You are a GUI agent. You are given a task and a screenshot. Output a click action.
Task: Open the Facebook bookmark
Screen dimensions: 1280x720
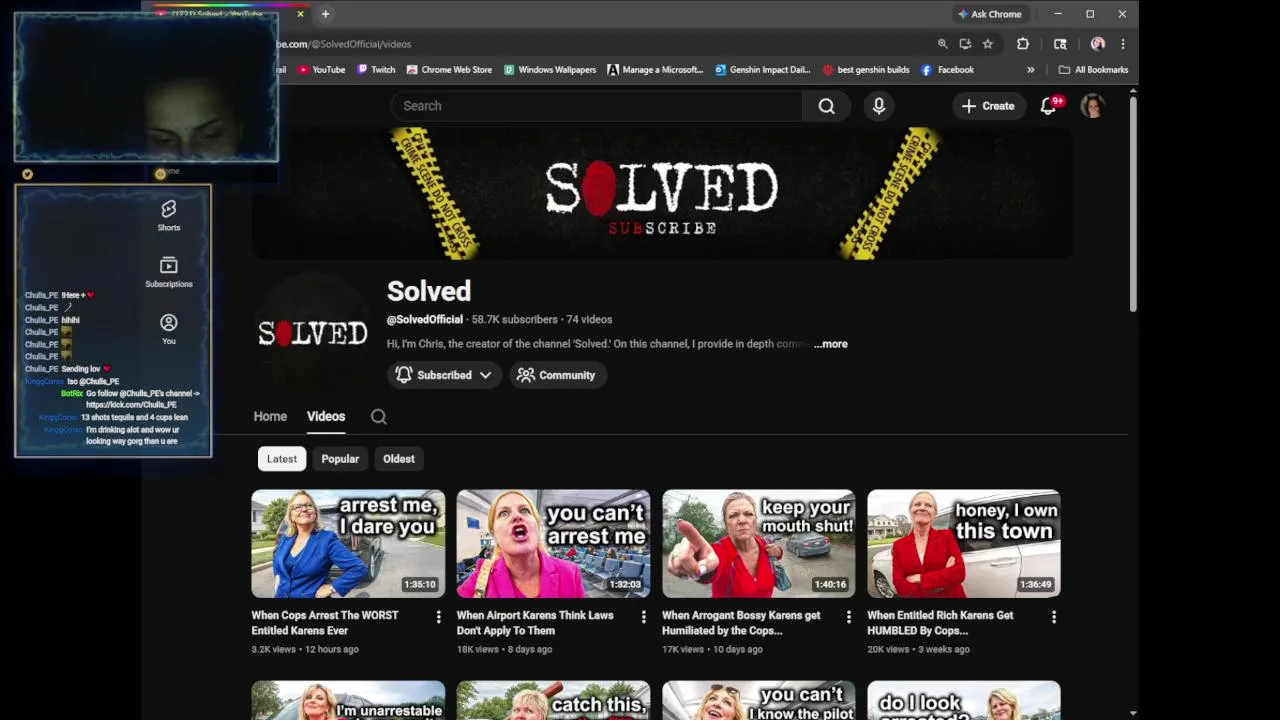click(x=948, y=70)
